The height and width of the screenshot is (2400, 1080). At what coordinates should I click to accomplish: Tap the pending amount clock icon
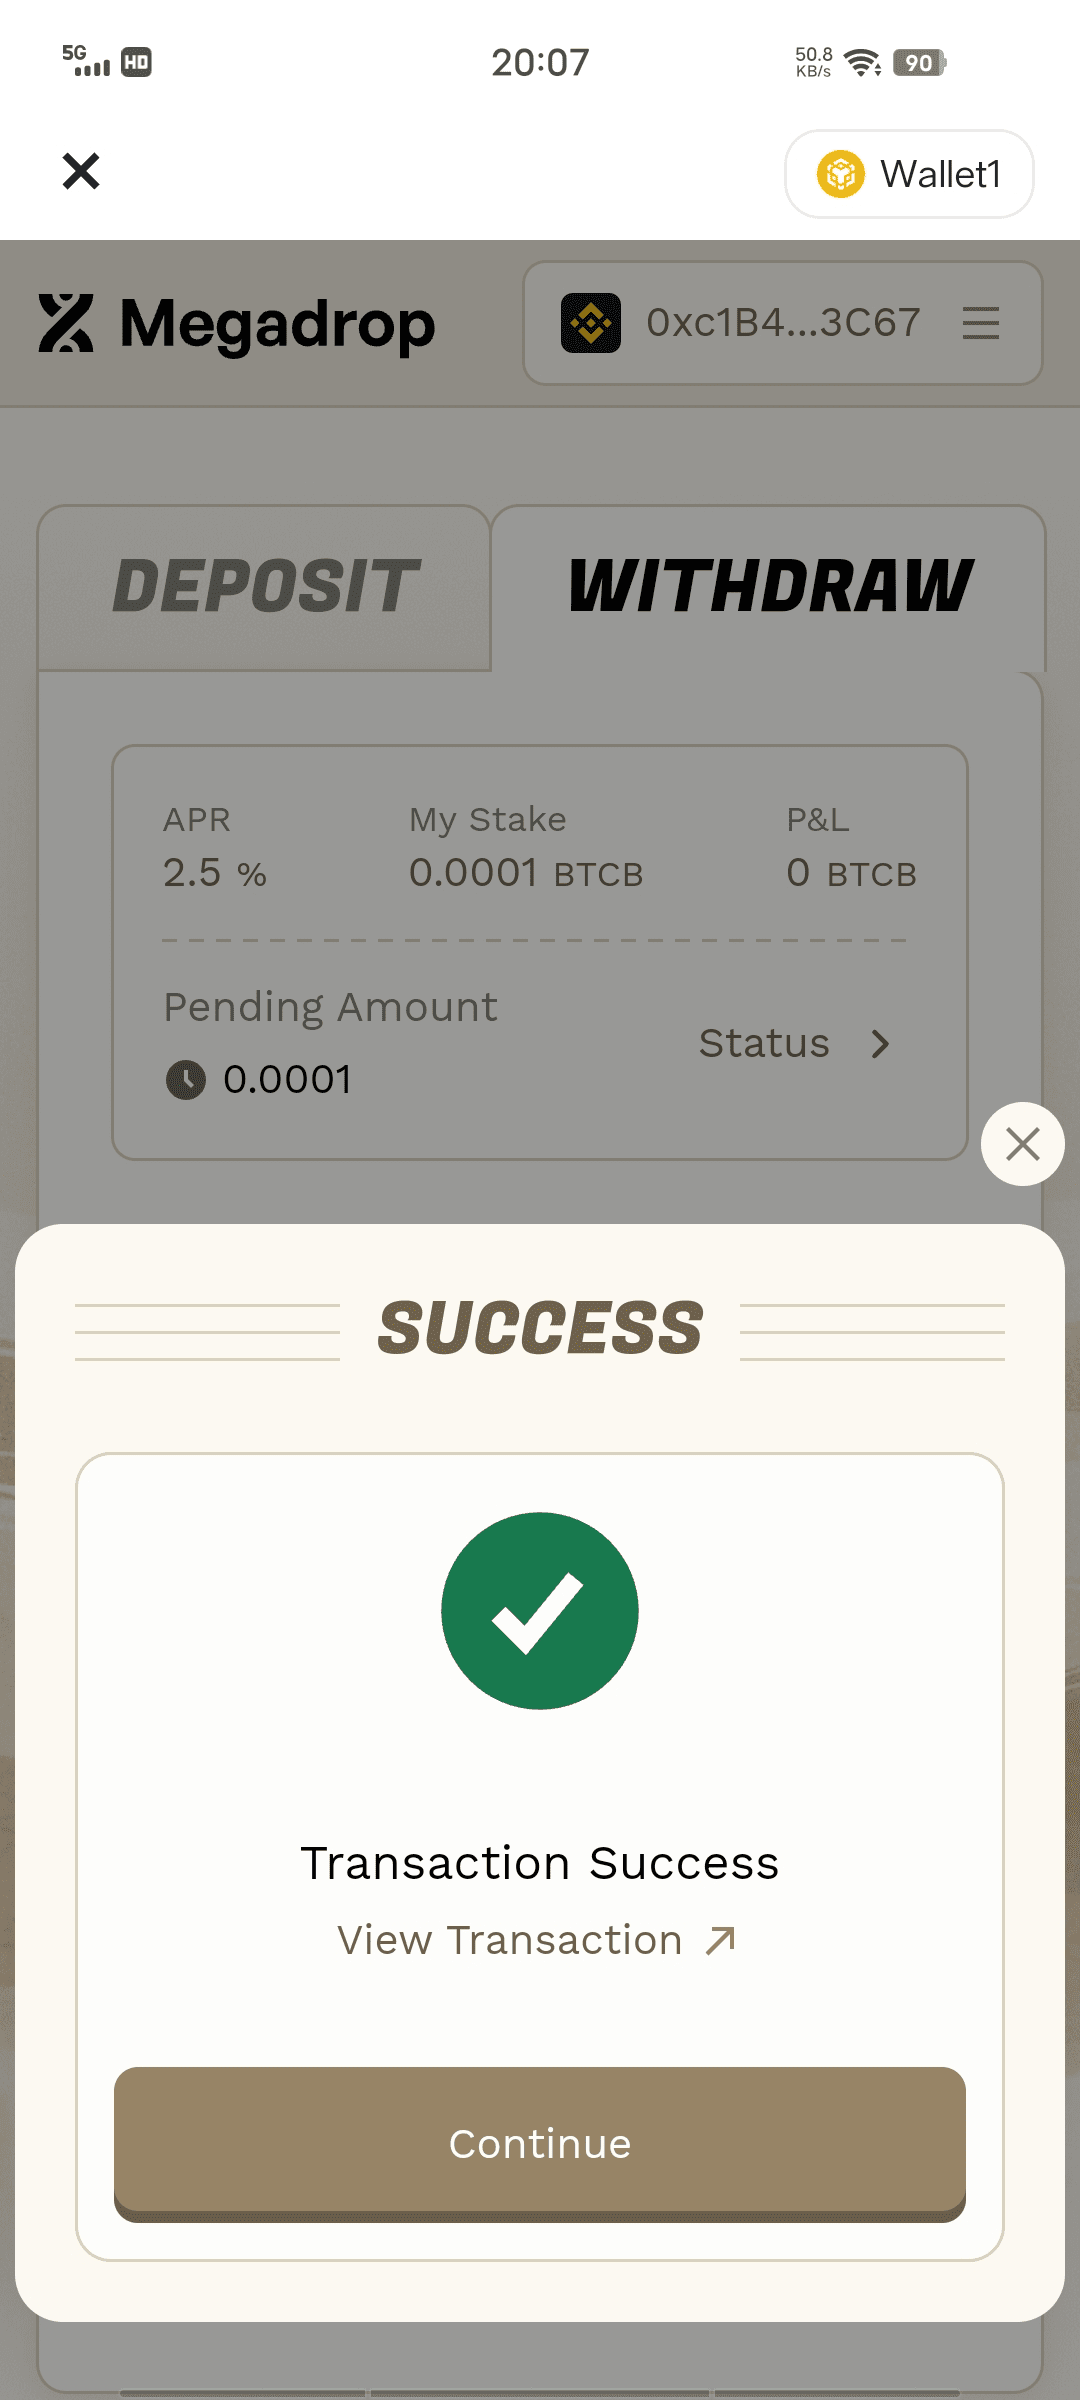[x=186, y=1080]
